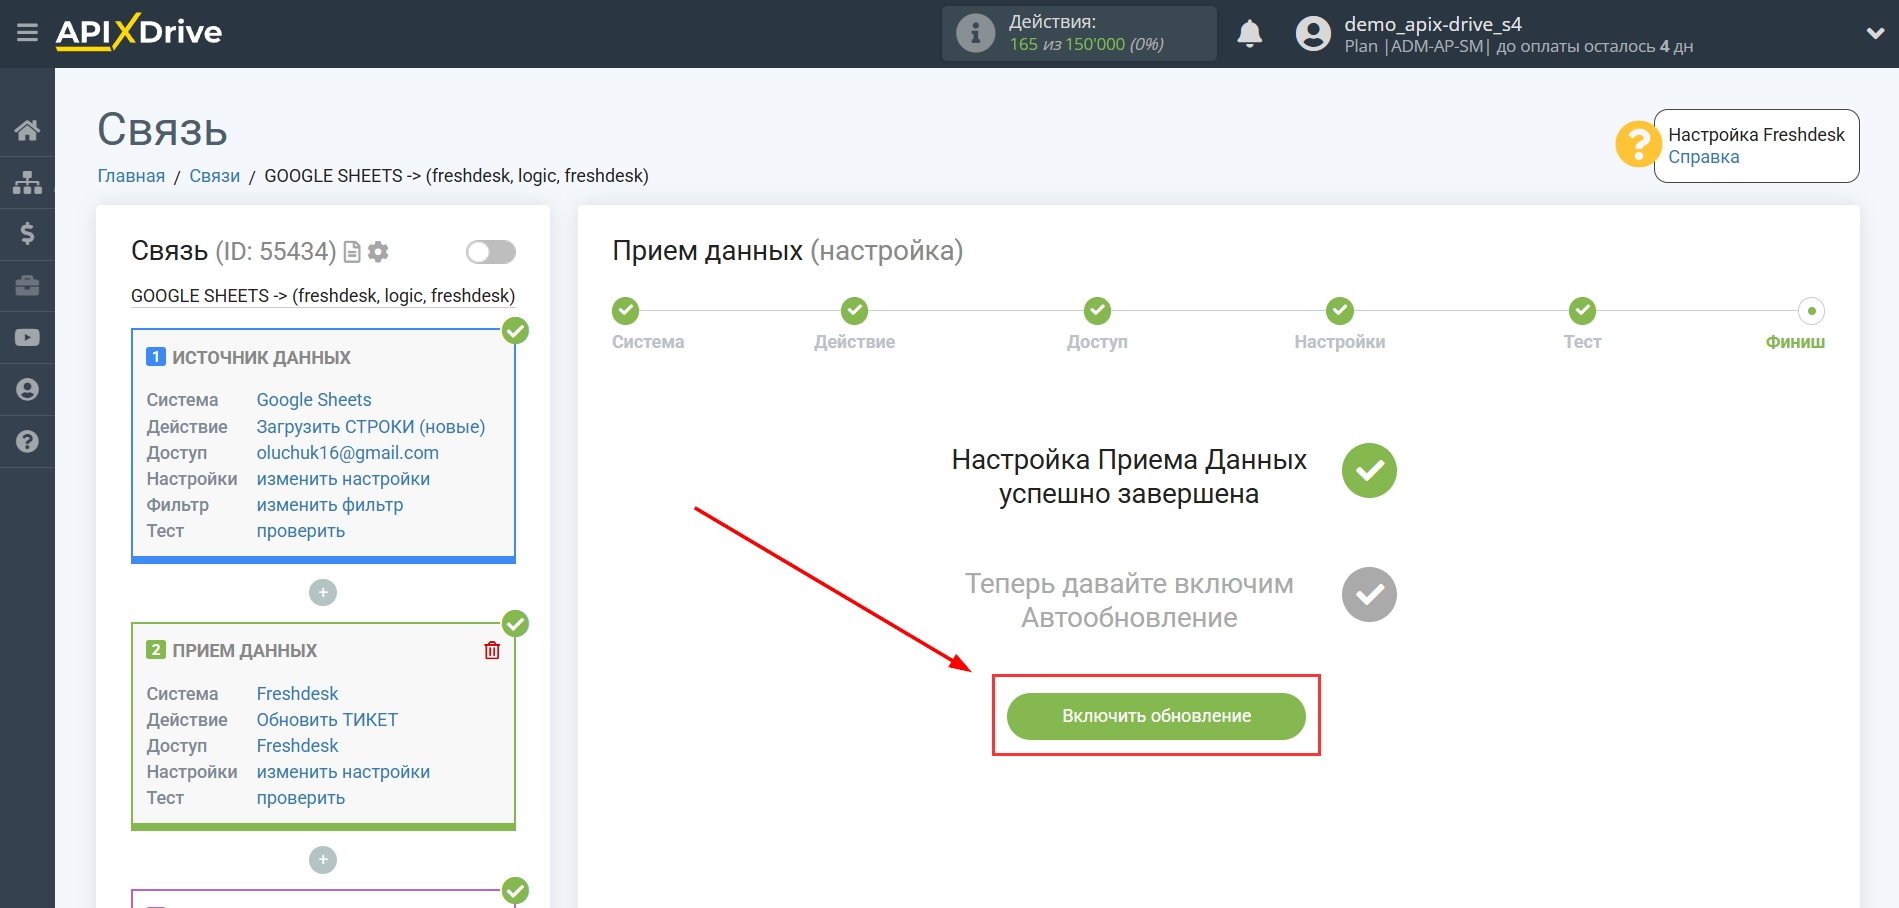Click изменить настройки in data source block

[343, 479]
